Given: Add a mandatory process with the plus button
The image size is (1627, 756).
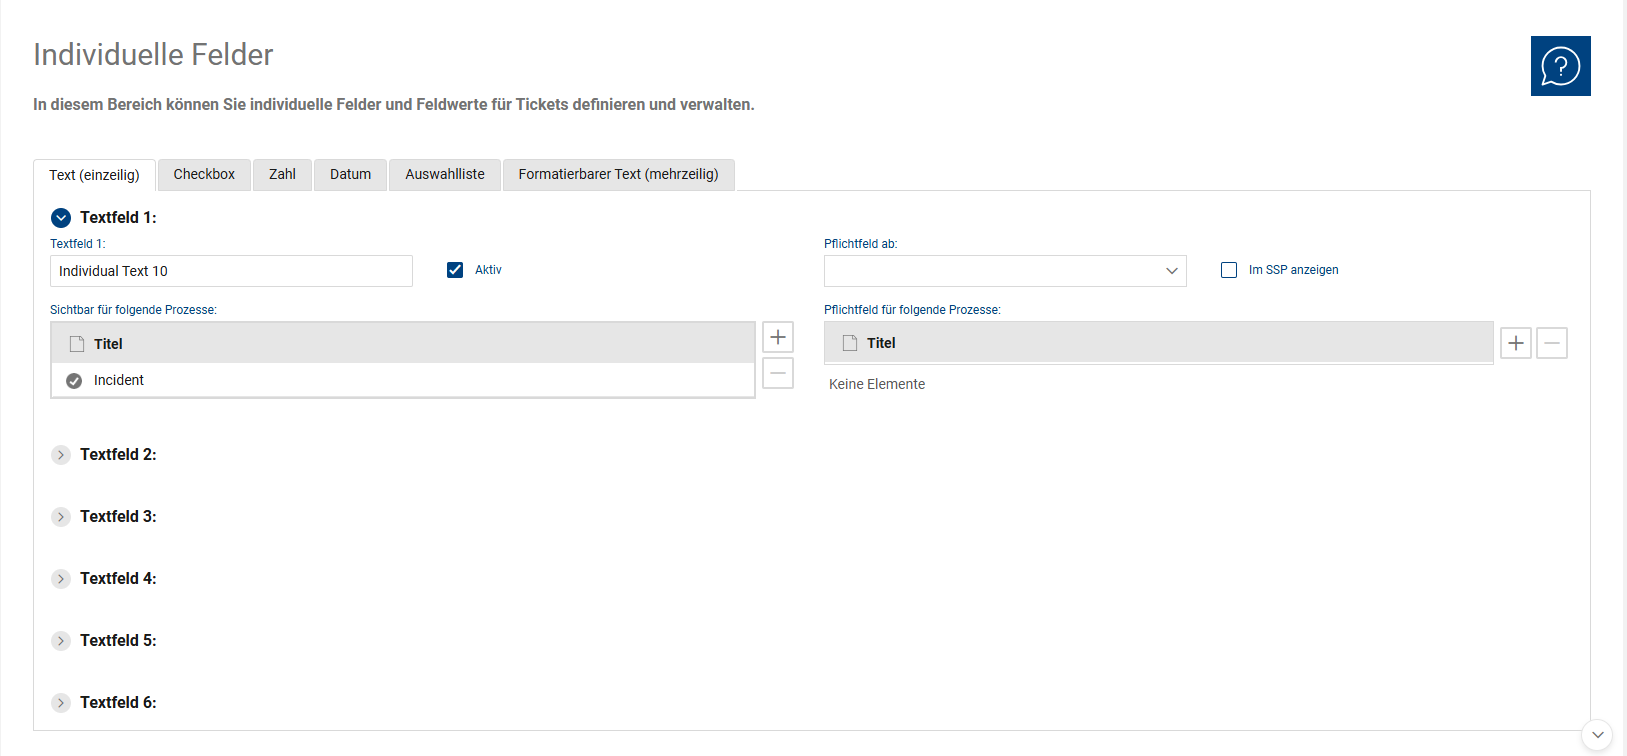Looking at the screenshot, I should point(1516,343).
